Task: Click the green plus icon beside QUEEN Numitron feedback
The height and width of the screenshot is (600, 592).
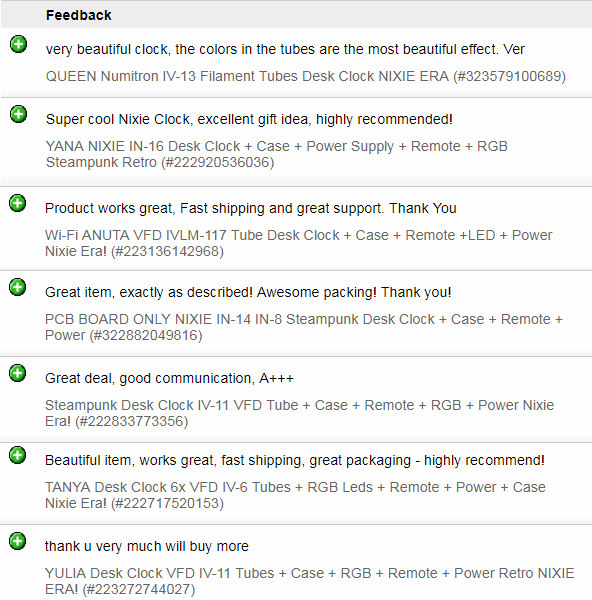Action: [x=18, y=44]
